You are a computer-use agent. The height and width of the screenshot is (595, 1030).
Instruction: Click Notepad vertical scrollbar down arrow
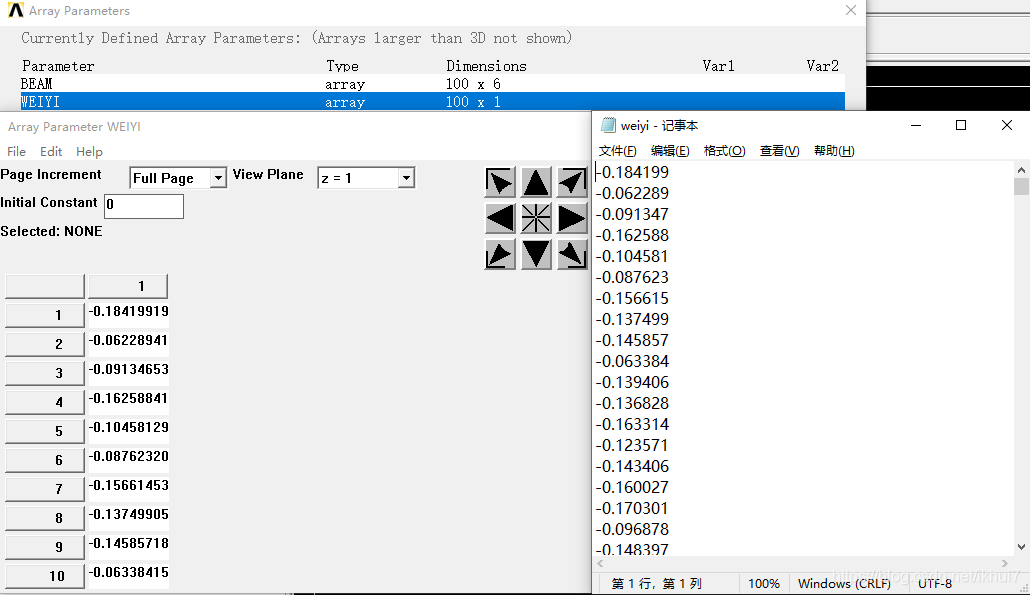point(1021,547)
